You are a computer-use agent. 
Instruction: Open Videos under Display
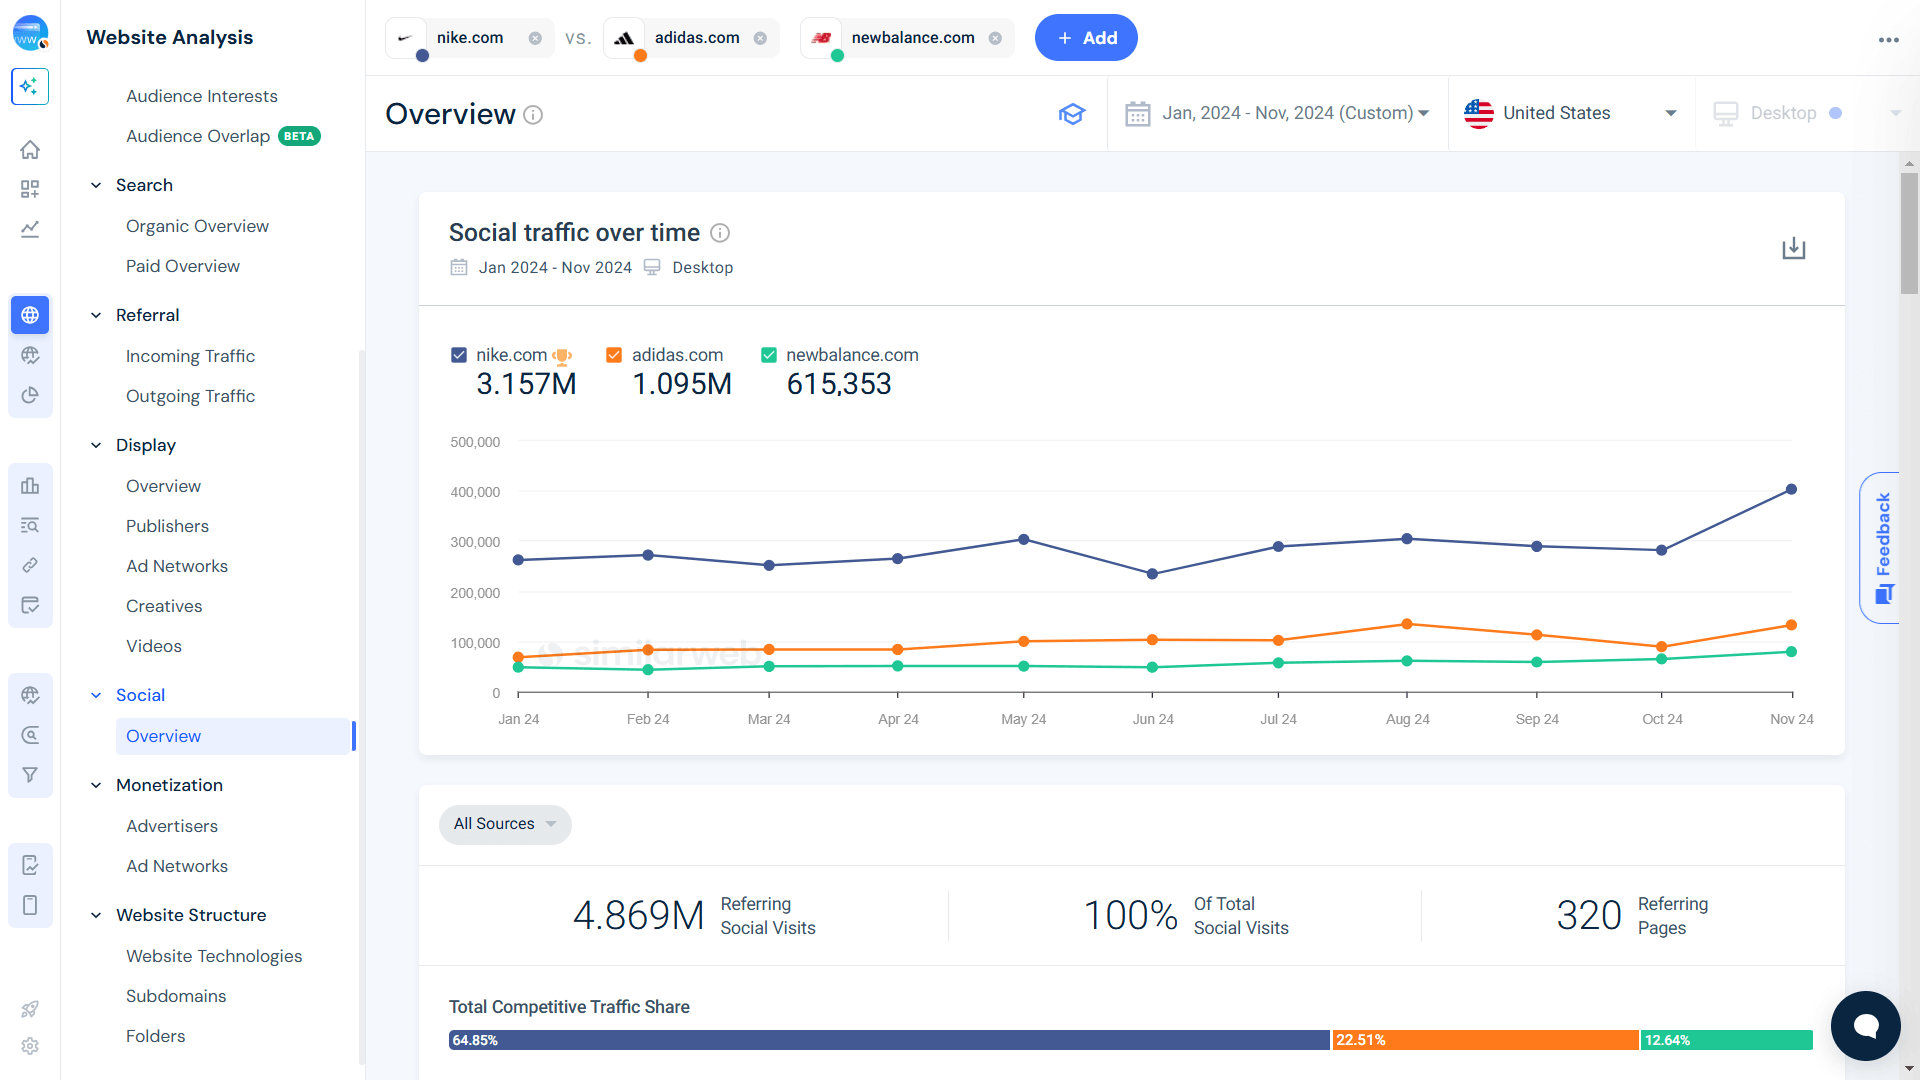[154, 646]
